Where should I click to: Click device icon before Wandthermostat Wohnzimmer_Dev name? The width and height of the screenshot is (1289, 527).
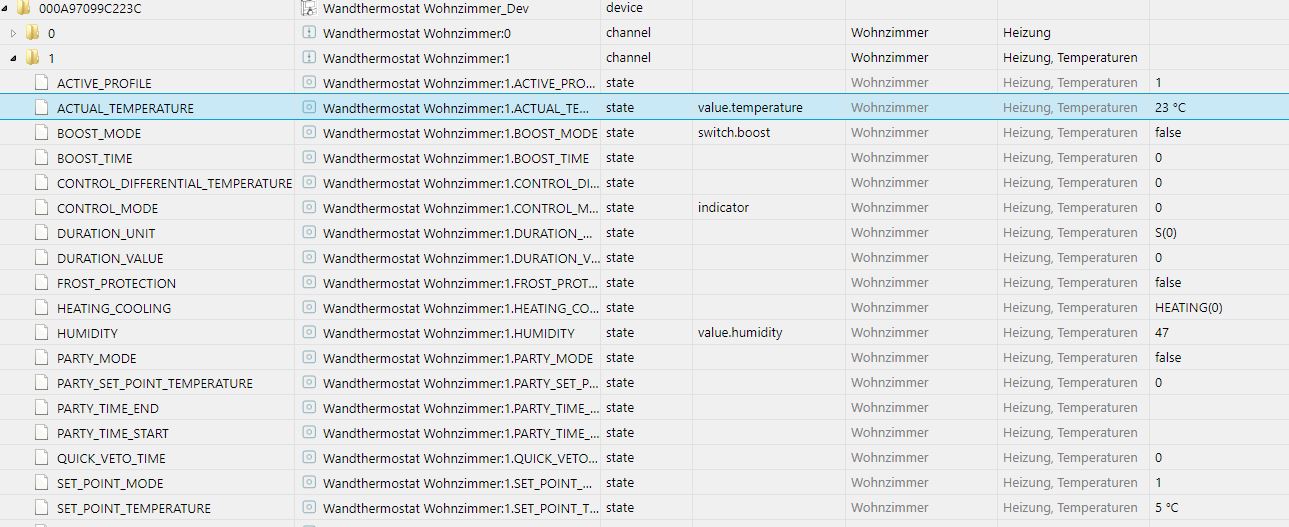[x=309, y=8]
